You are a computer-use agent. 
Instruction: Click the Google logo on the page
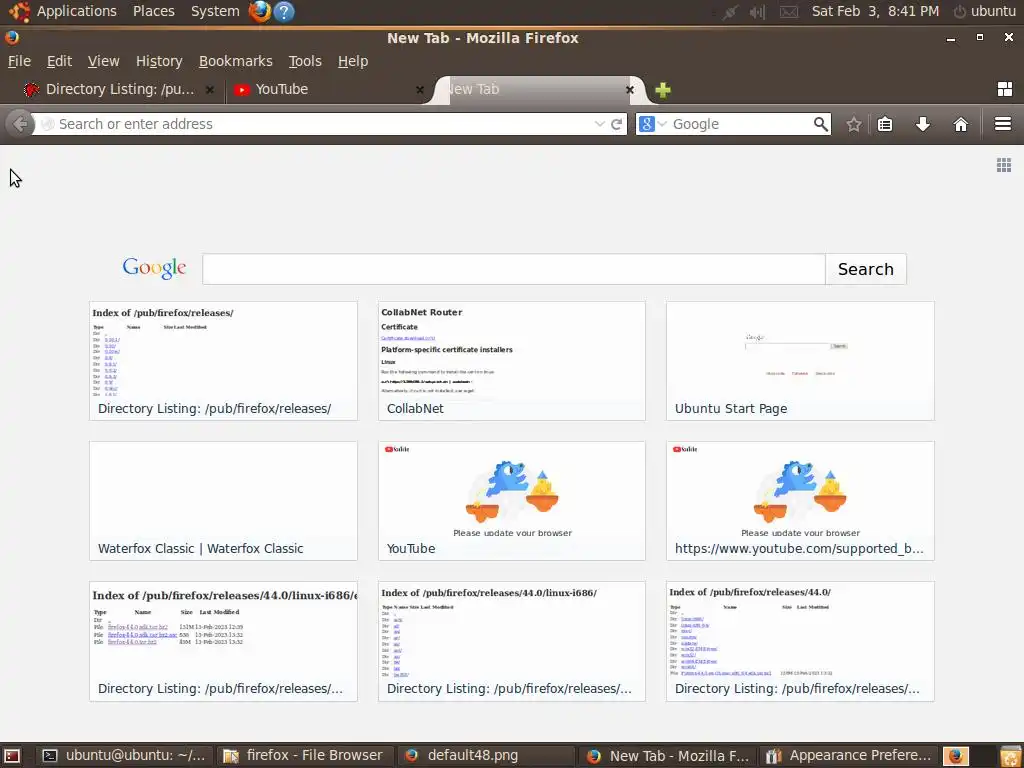(x=154, y=268)
